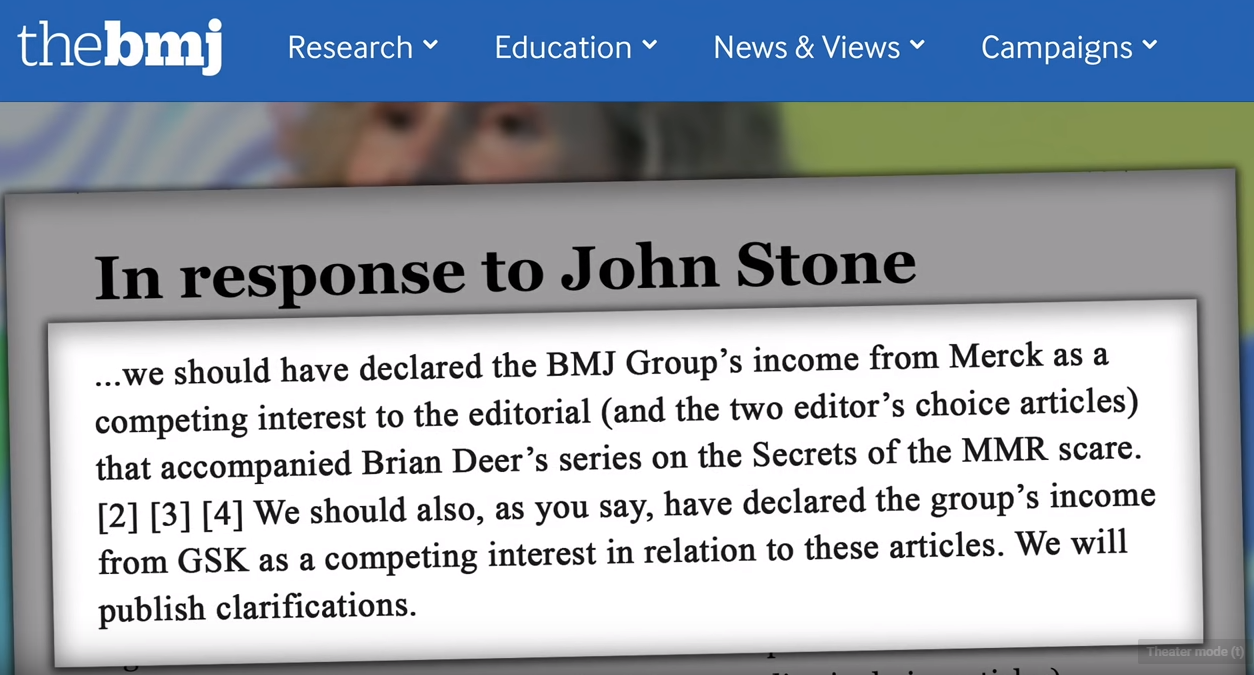Open the News & Views menu
The image size is (1254, 675).
click(806, 47)
